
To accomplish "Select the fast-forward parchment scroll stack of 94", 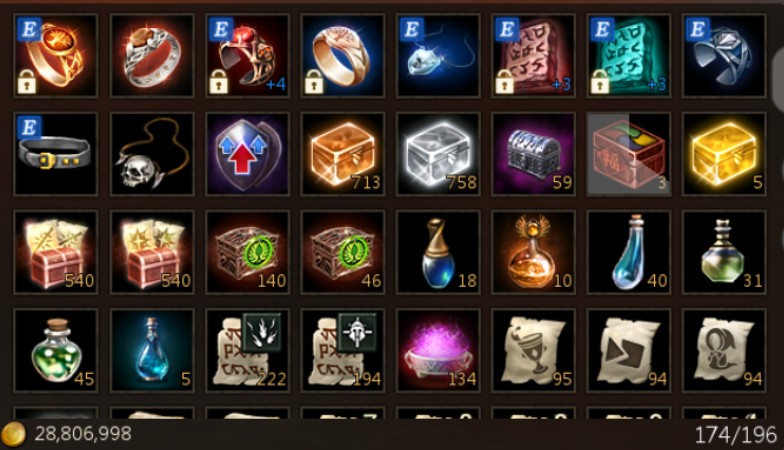I will click(628, 350).
